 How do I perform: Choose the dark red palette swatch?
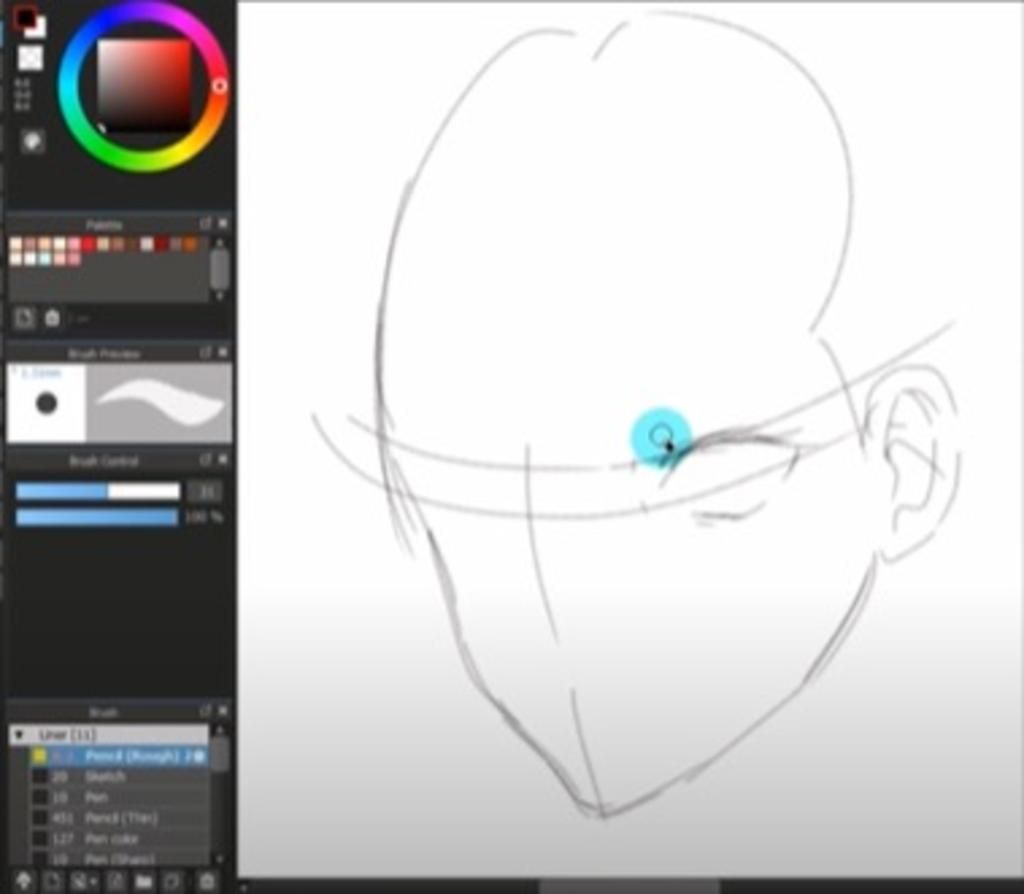pos(161,244)
